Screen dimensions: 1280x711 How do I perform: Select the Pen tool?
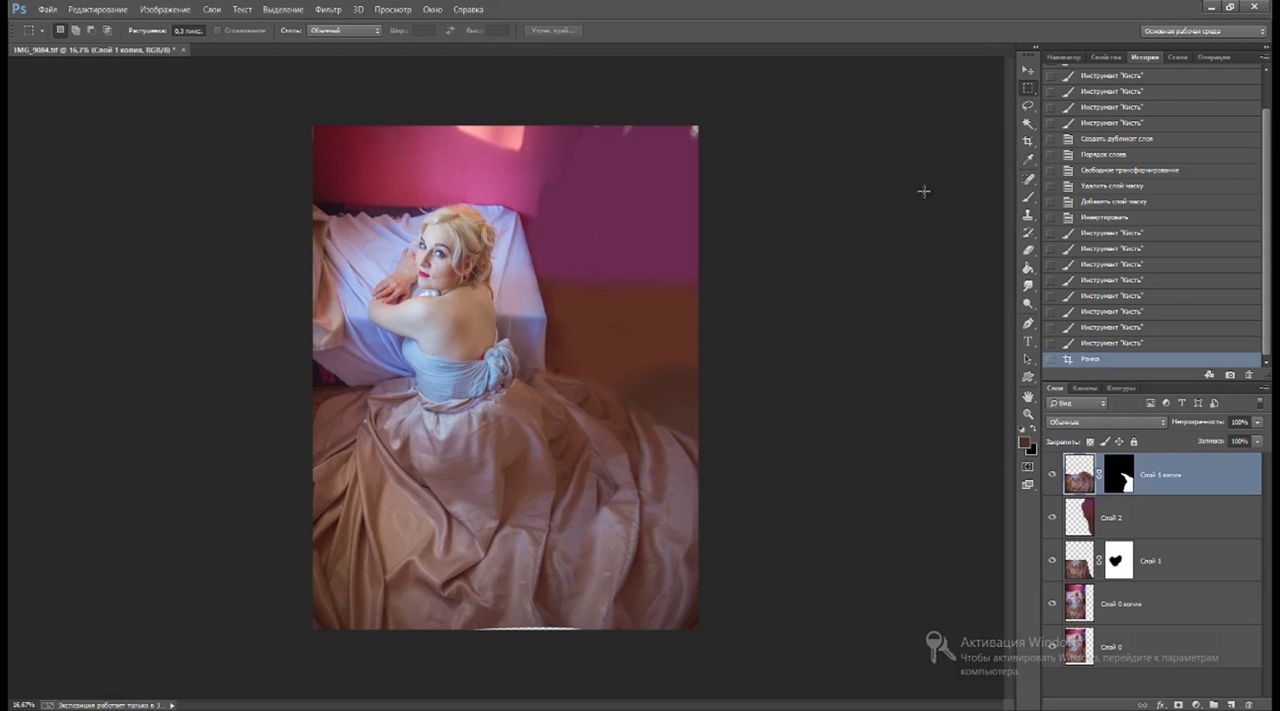point(1028,323)
